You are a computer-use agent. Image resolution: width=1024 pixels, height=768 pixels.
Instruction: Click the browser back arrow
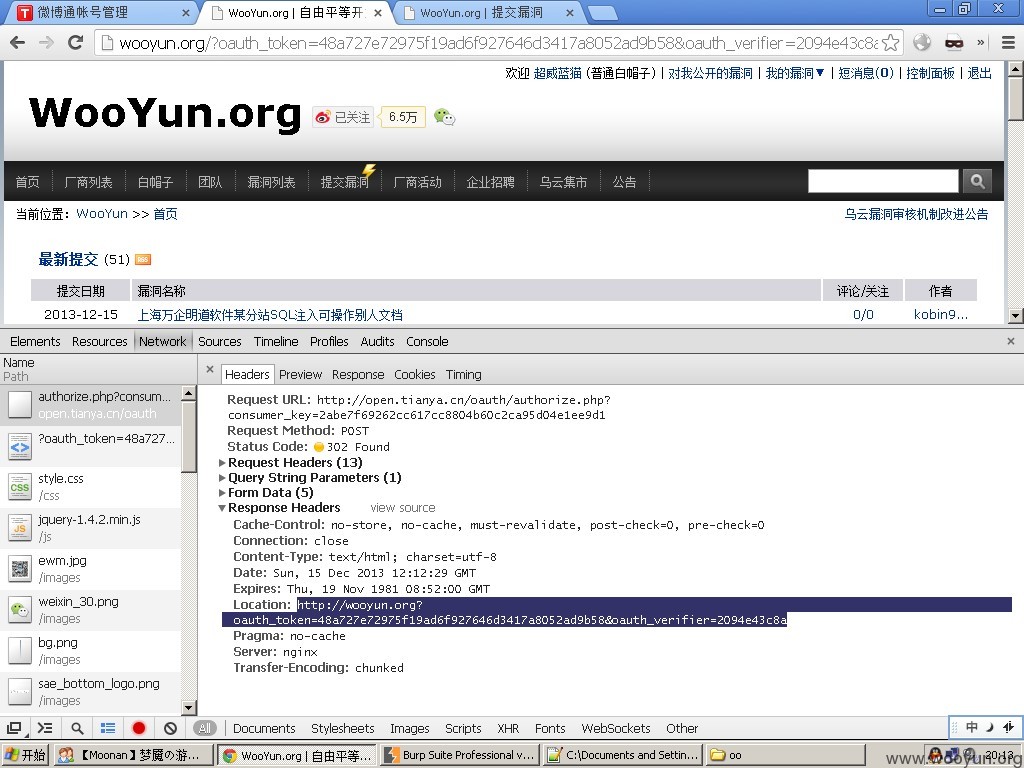click(x=18, y=42)
